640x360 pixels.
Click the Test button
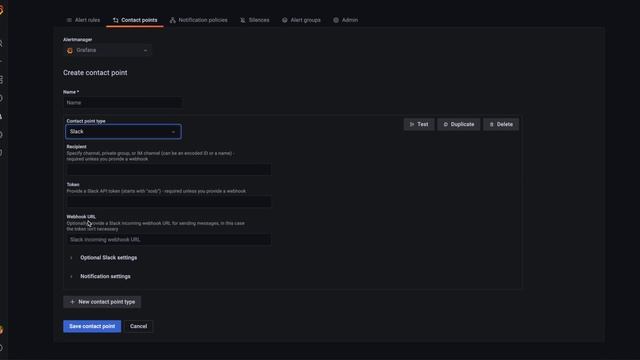(419, 124)
